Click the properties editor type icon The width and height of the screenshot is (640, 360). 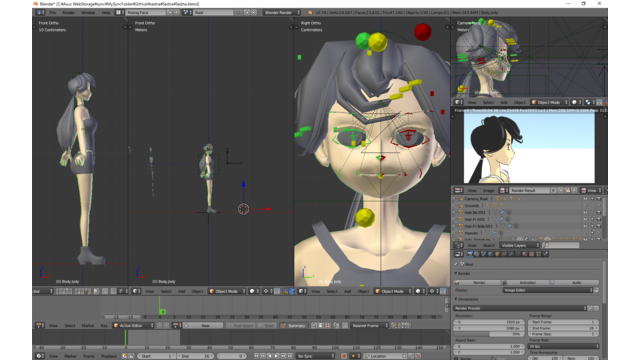[459, 254]
